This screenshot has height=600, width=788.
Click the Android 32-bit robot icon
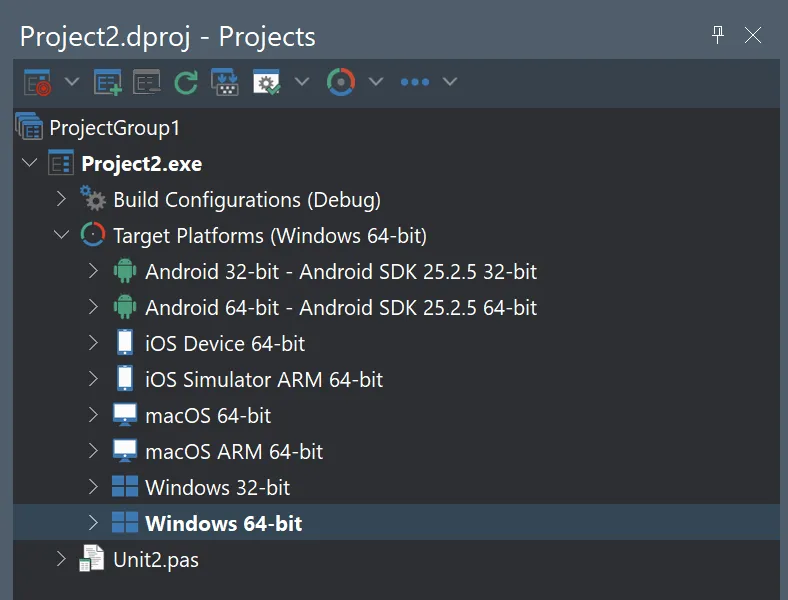coord(125,271)
